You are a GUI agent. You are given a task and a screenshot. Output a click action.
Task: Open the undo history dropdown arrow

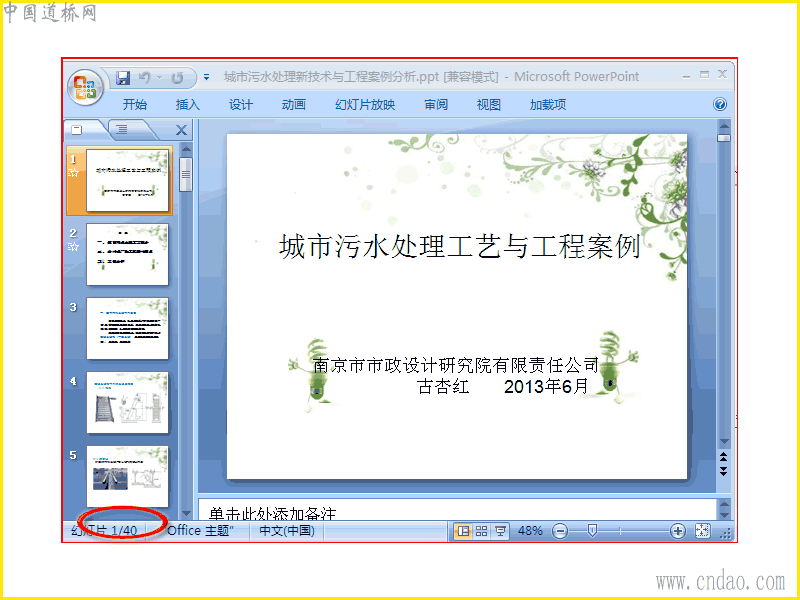click(159, 78)
